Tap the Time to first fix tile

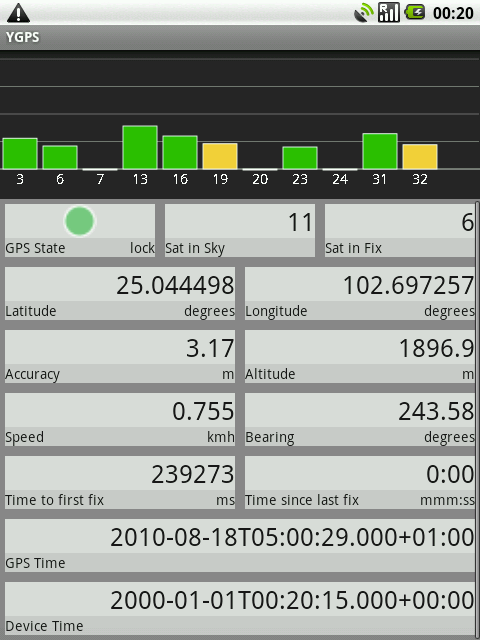(x=120, y=482)
